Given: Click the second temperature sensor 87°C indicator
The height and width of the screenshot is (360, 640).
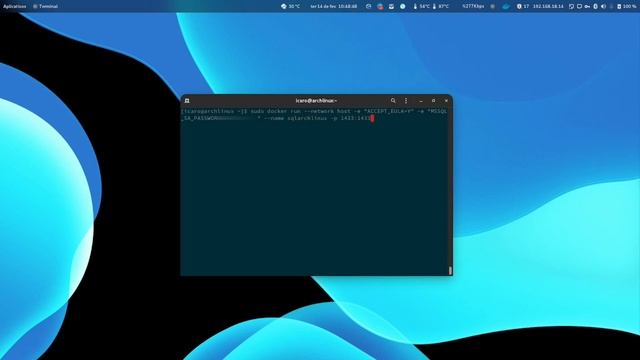Looking at the screenshot, I should [440, 6].
